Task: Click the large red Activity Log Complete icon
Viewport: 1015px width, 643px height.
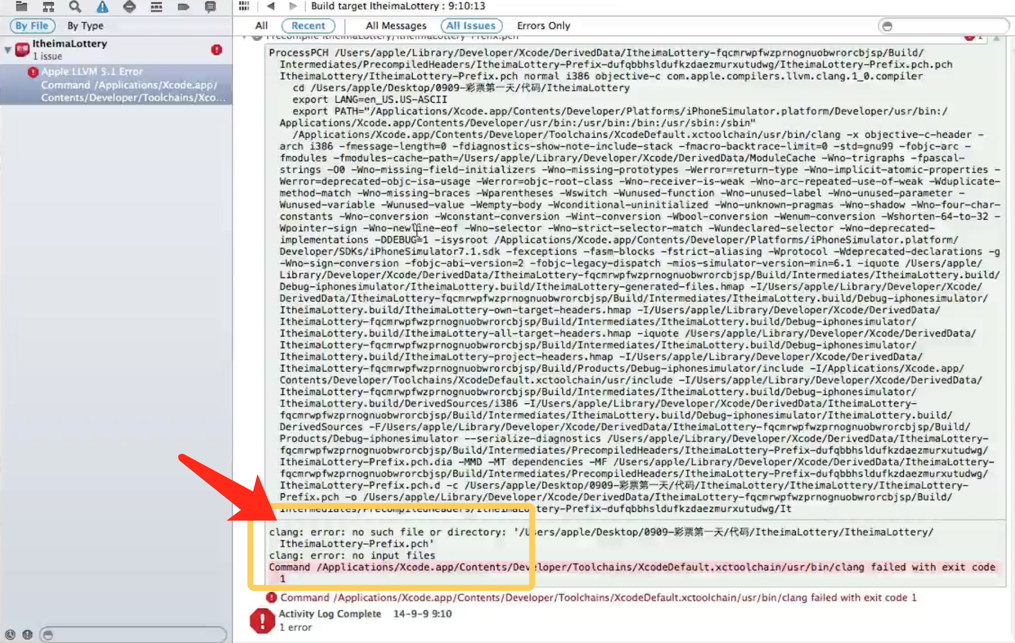Action: point(262,620)
